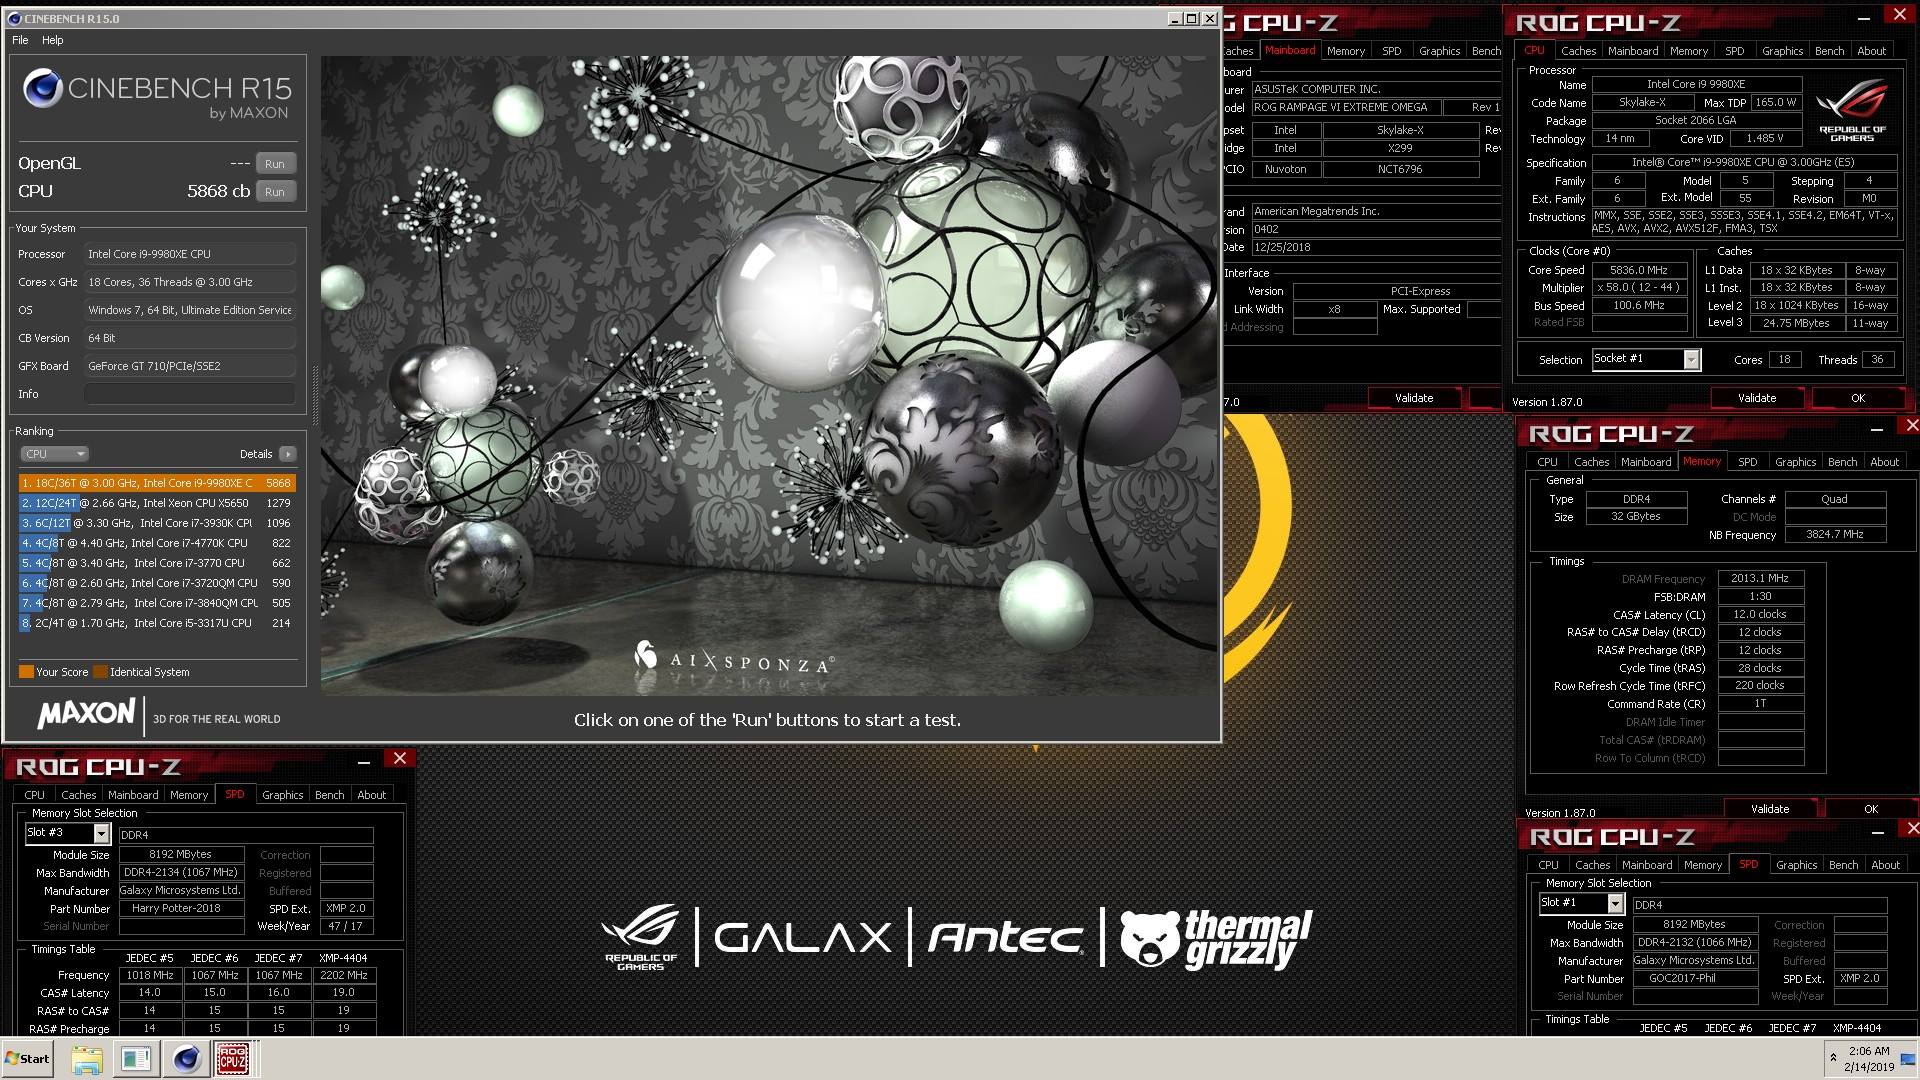
Task: Switch to Memory tab in Slot #3 CPU-Z window
Action: click(189, 795)
